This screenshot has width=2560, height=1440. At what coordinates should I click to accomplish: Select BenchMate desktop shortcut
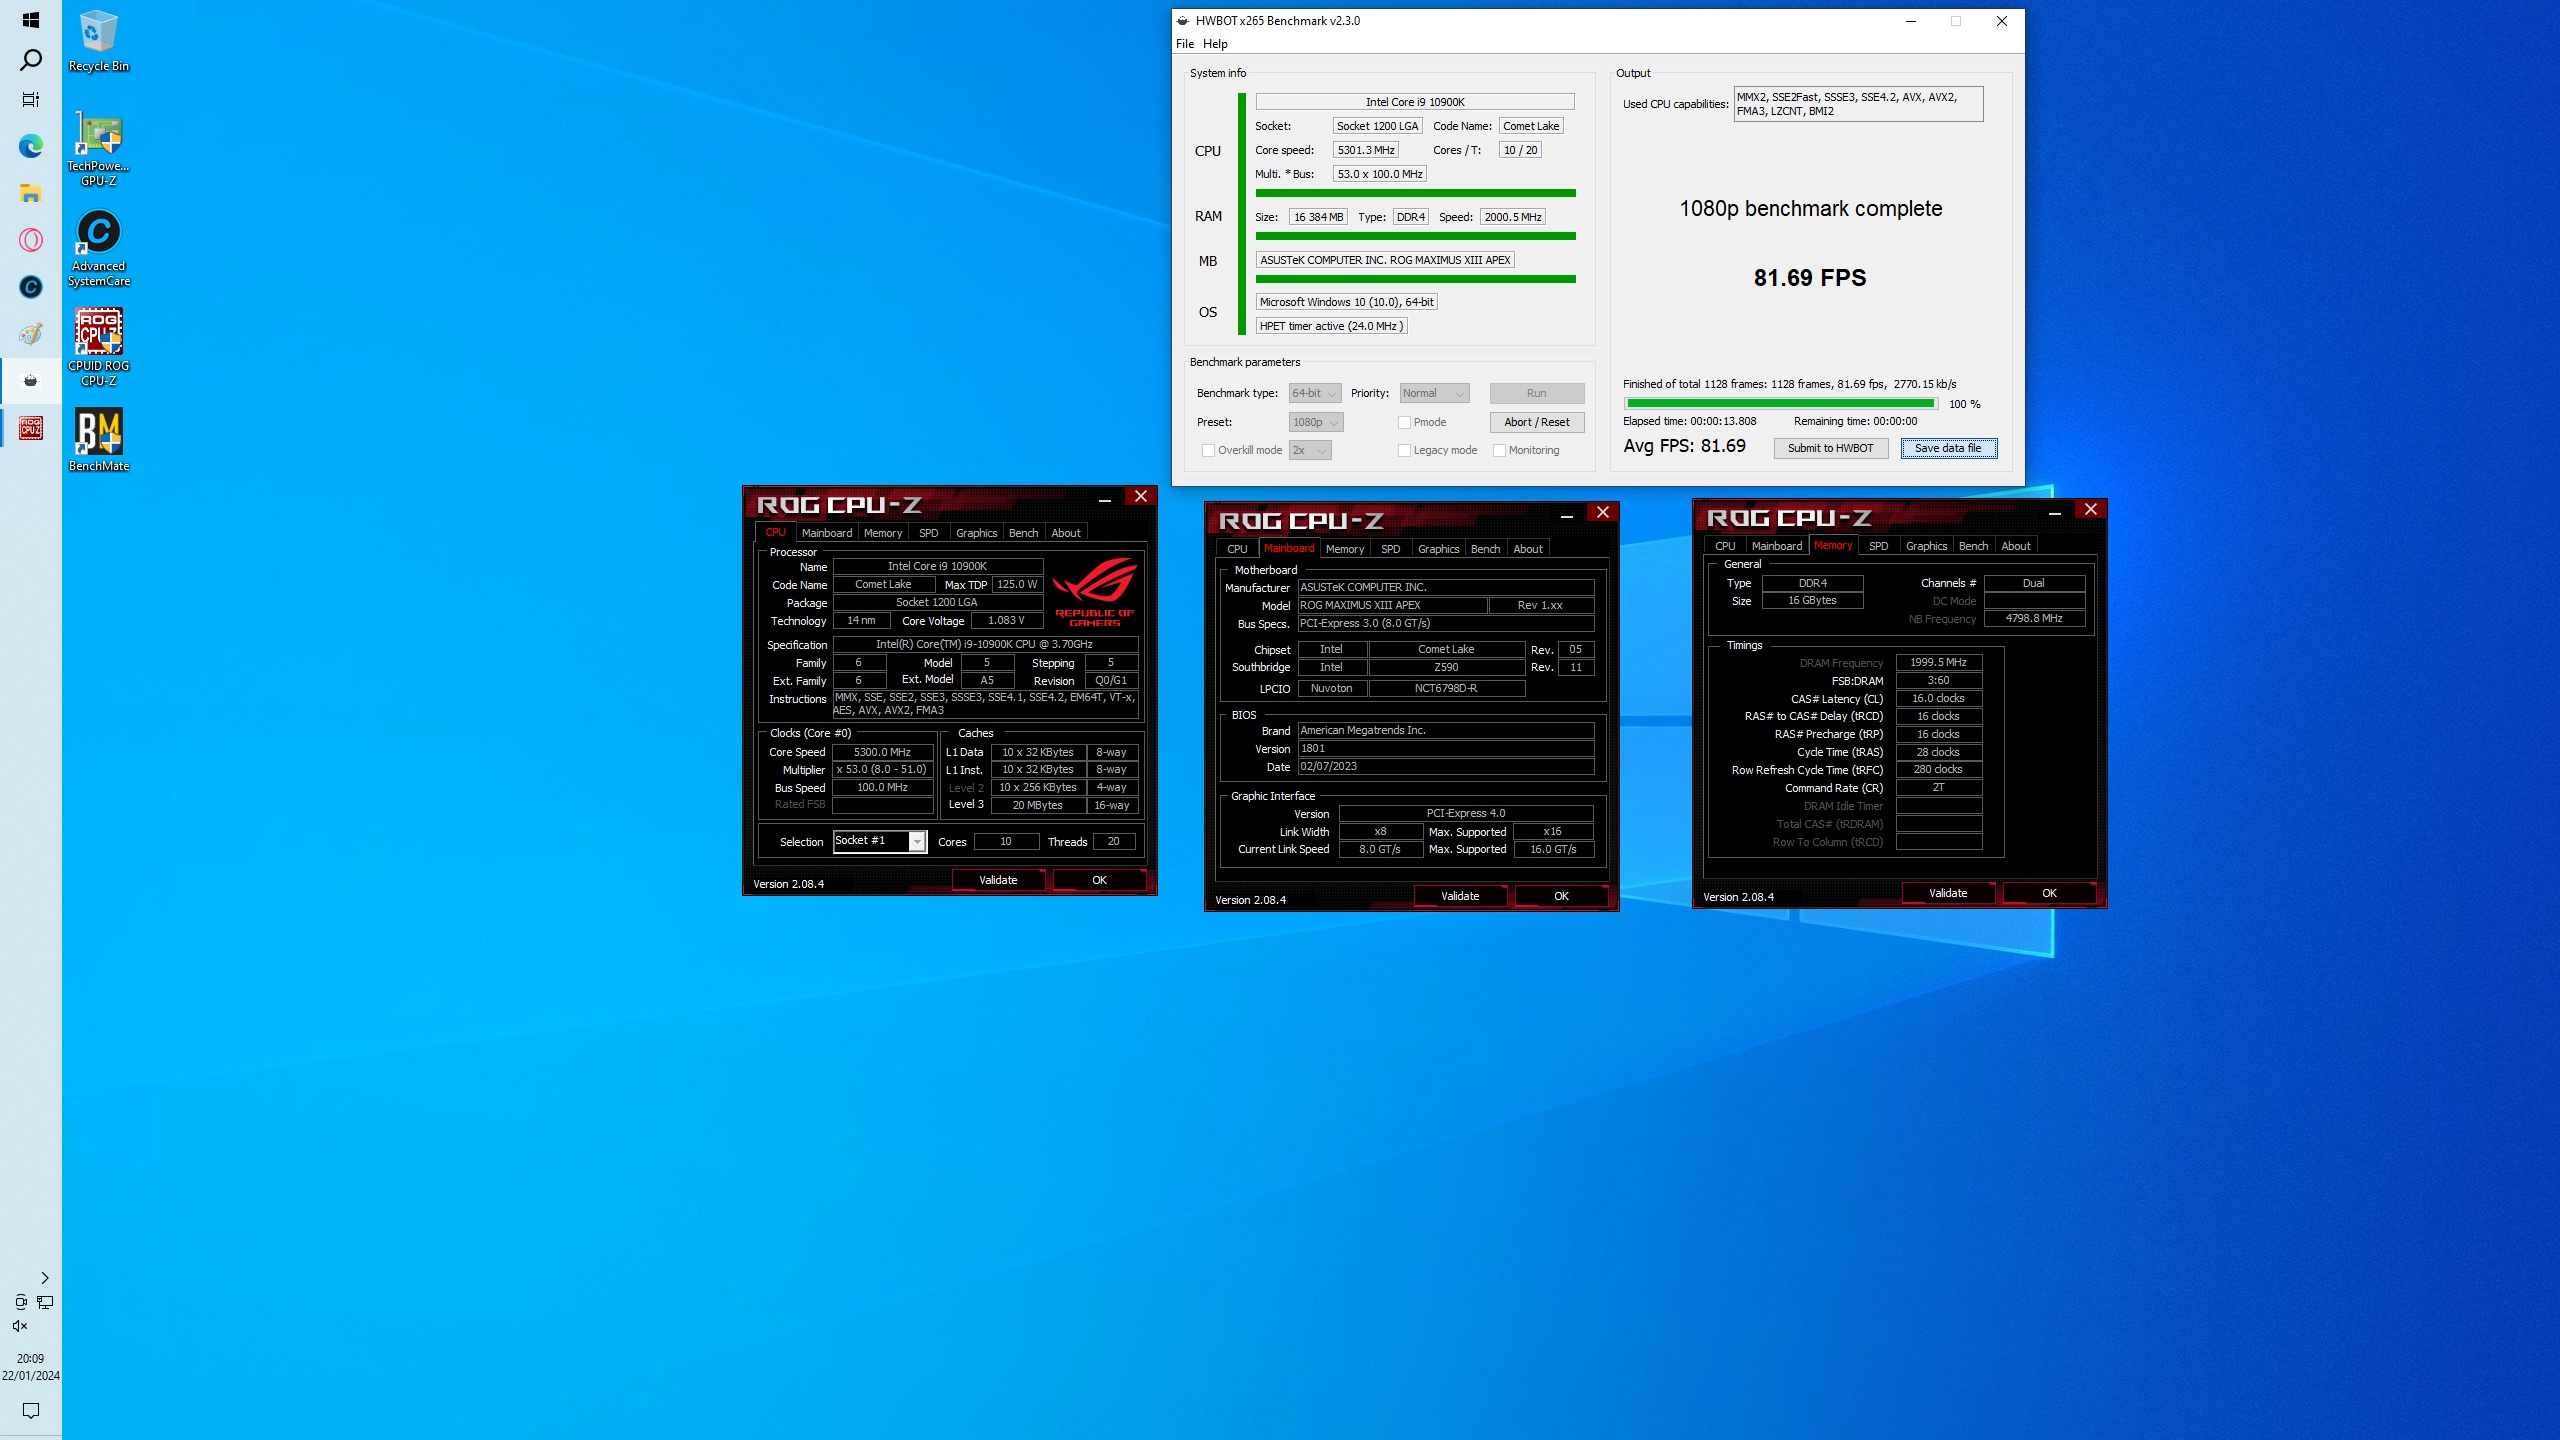pyautogui.click(x=98, y=440)
